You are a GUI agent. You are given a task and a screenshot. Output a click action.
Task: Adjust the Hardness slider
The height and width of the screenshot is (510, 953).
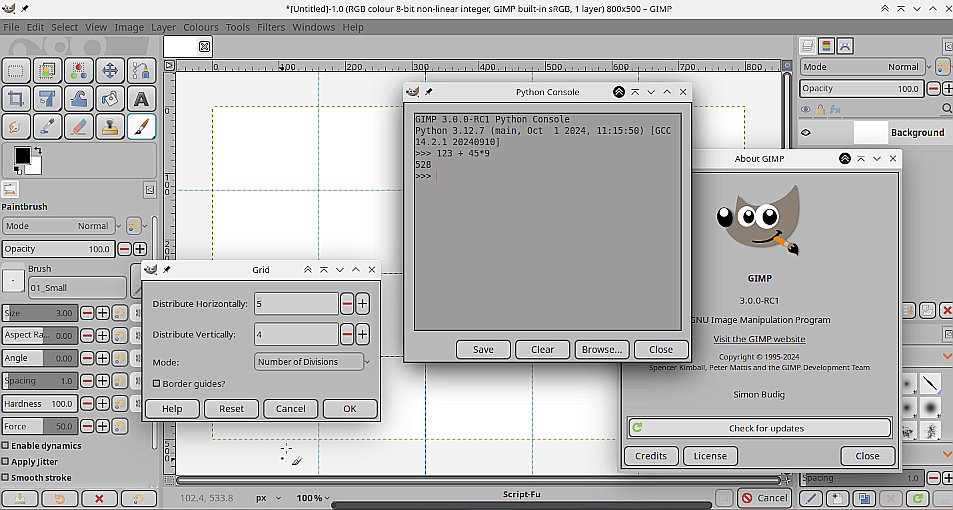[40, 404]
